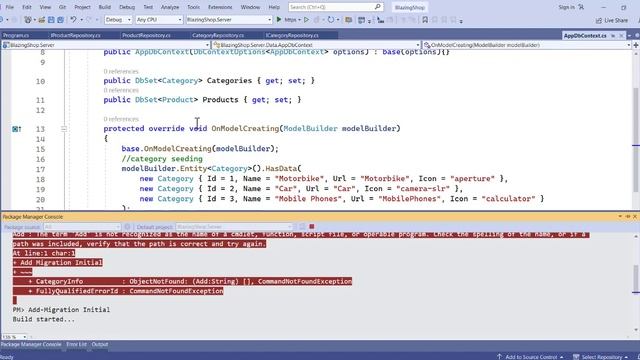Click the bookmark icon in the toolbar
Viewport: 640px width, 360px height.
pos(425,20)
